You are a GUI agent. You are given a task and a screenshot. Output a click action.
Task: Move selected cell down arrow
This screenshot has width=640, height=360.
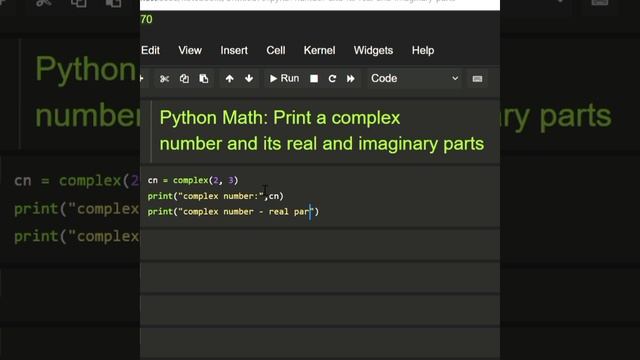point(249,79)
